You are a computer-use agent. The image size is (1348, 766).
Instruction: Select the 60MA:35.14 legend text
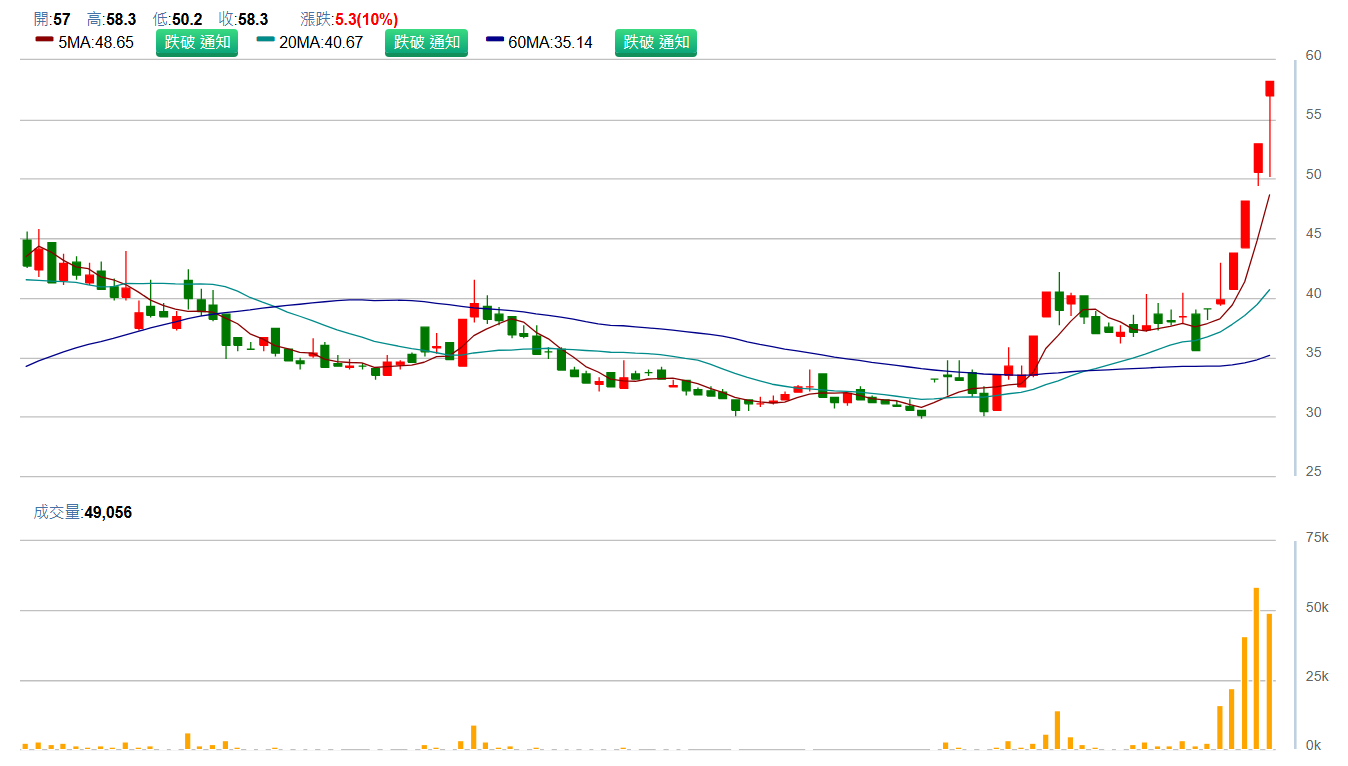(x=551, y=43)
